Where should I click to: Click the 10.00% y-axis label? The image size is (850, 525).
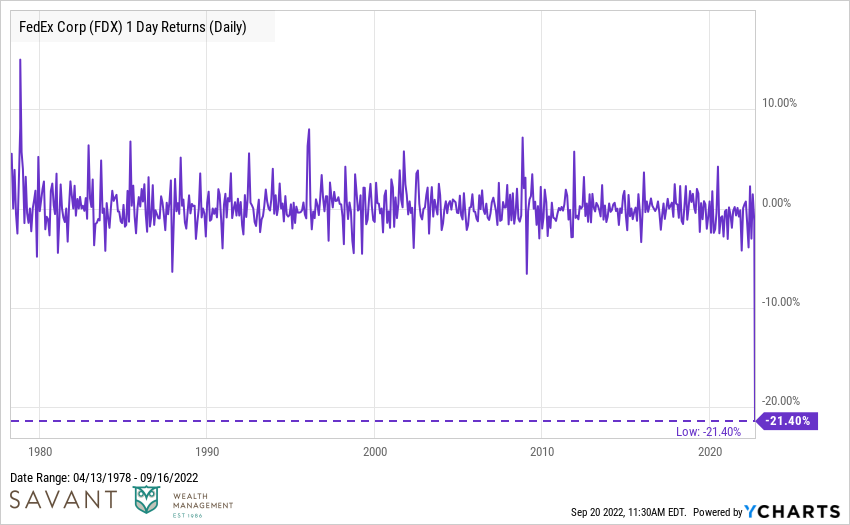pyautogui.click(x=780, y=103)
